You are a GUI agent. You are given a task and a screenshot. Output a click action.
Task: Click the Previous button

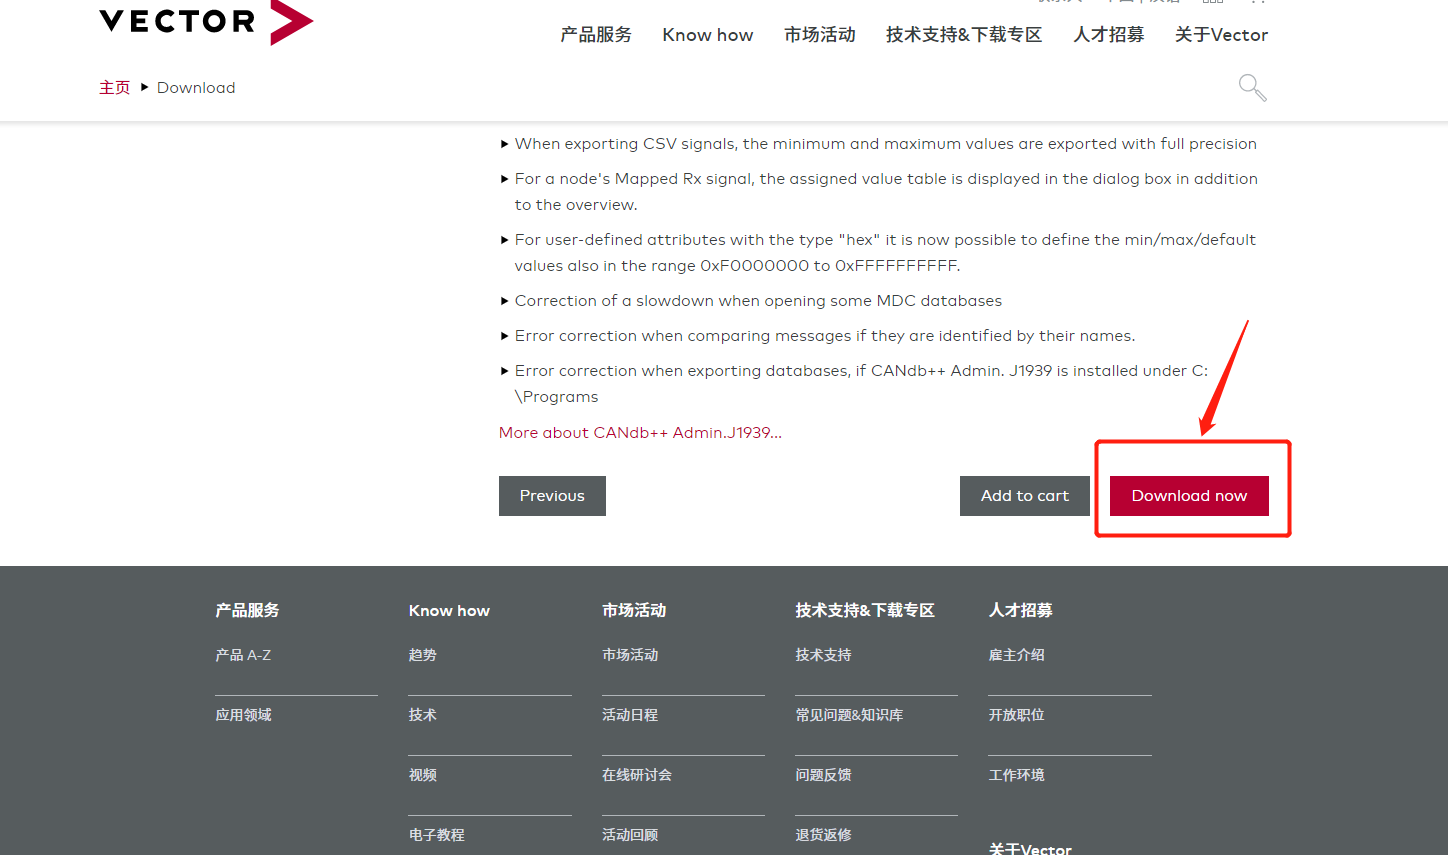click(552, 495)
